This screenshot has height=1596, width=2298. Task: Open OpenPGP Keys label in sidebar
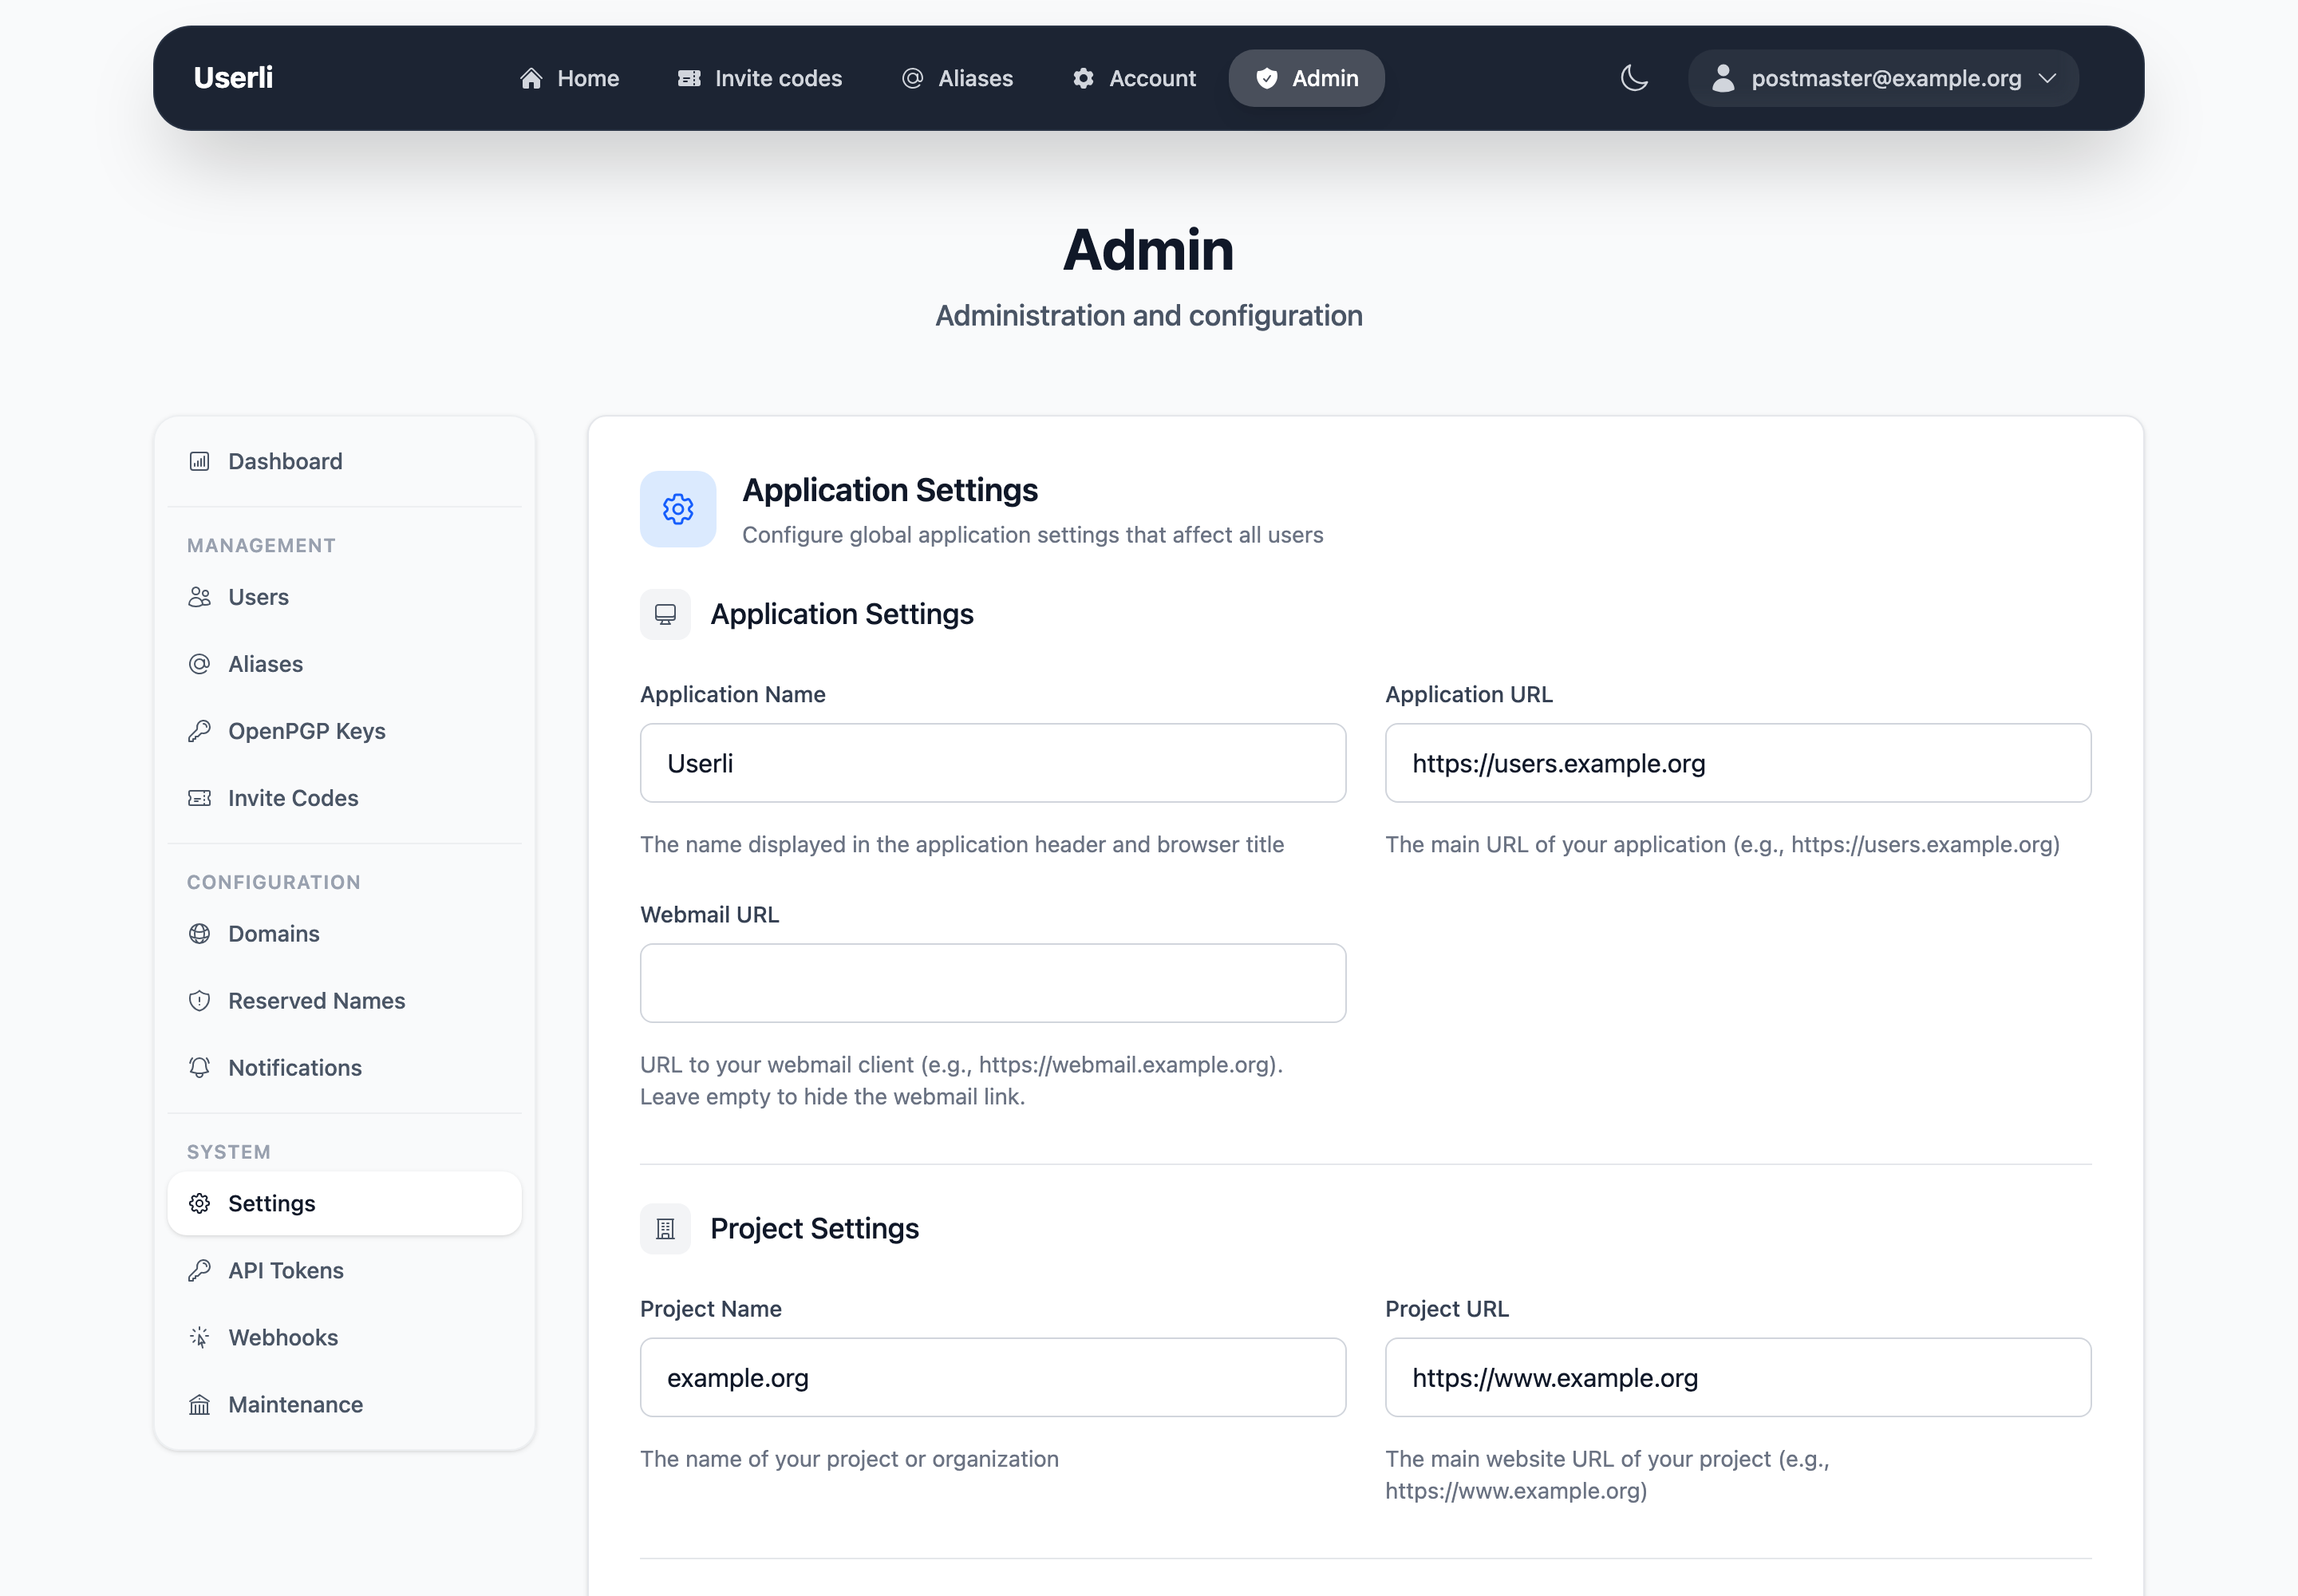(x=307, y=731)
